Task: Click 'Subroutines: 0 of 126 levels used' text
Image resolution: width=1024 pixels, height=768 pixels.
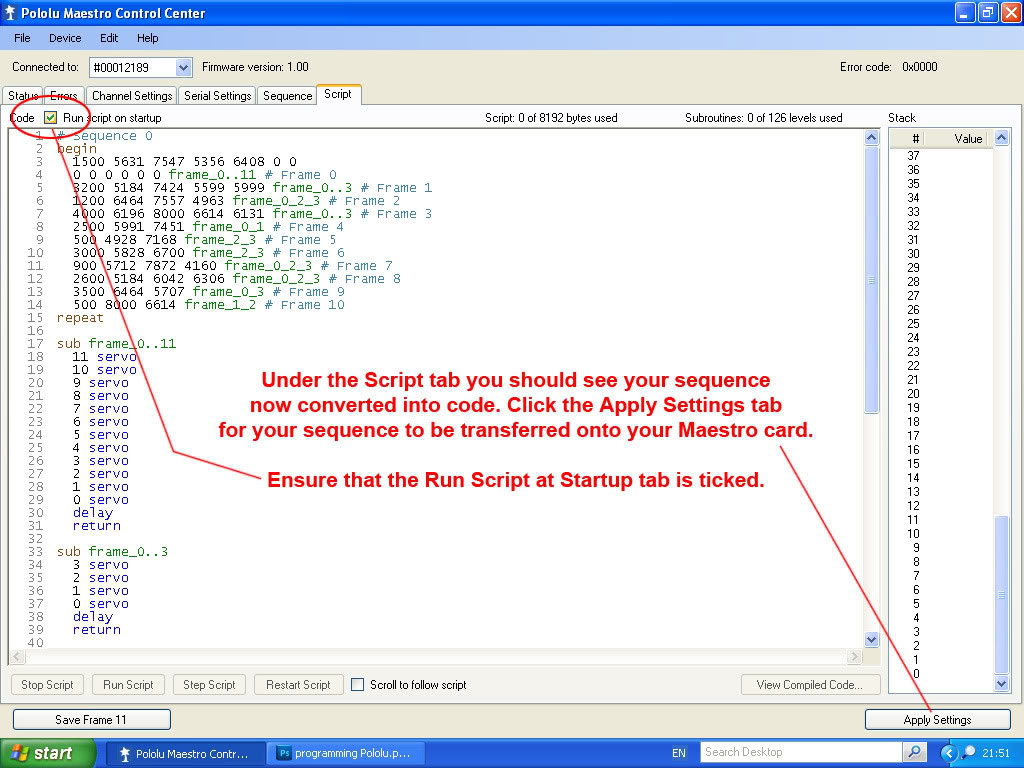Action: 763,118
